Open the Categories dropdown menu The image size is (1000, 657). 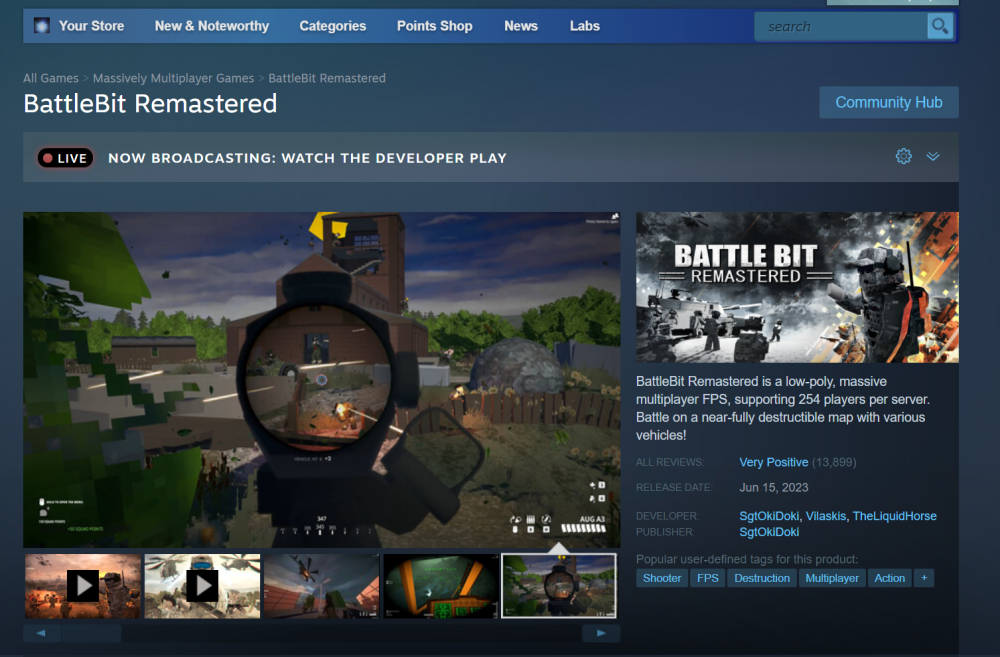pos(332,26)
